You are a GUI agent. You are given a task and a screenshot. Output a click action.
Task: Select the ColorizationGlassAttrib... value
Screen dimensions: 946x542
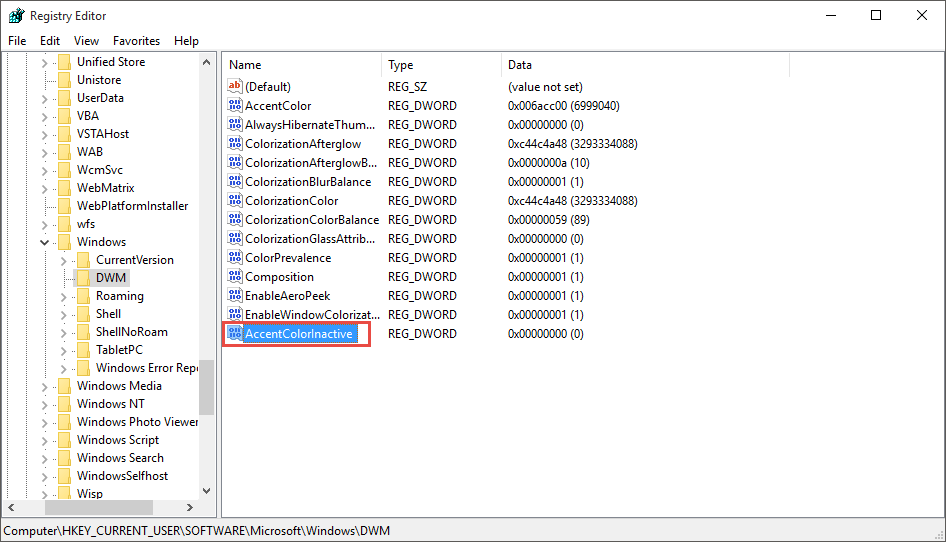310,238
